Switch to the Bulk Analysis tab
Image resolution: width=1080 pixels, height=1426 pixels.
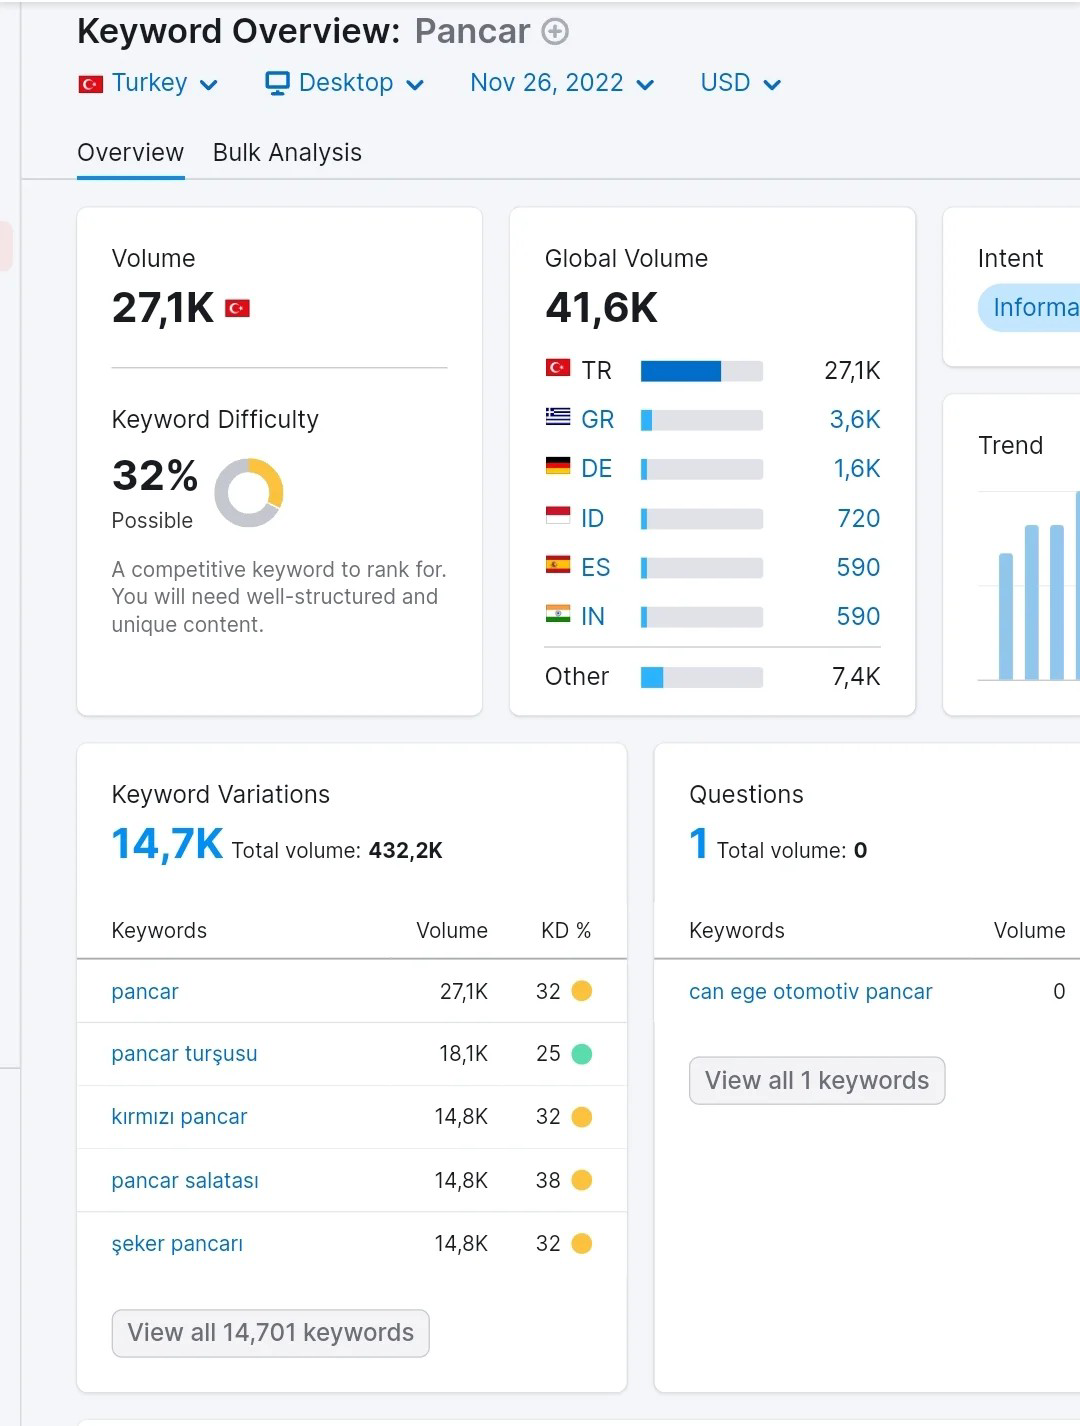[x=287, y=153]
